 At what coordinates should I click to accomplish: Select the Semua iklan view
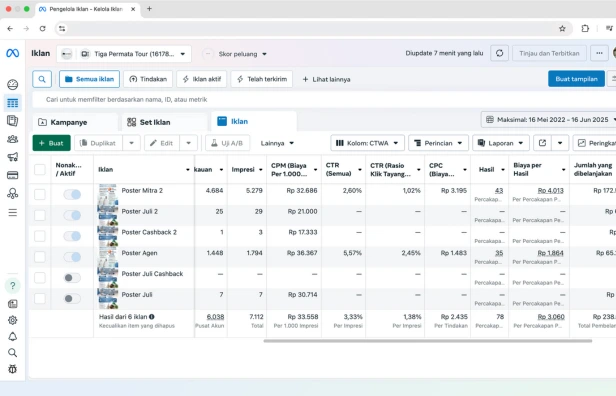pyautogui.click(x=90, y=79)
